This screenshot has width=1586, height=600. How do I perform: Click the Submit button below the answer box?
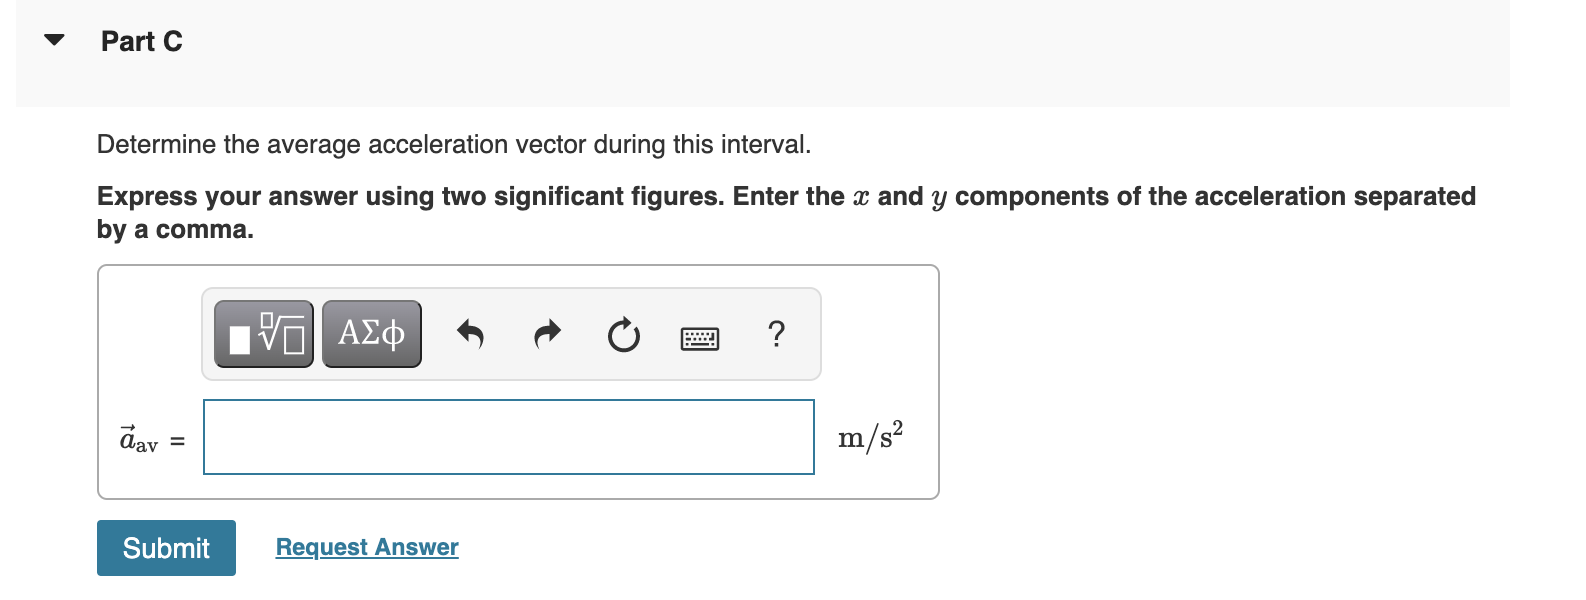tap(166, 547)
